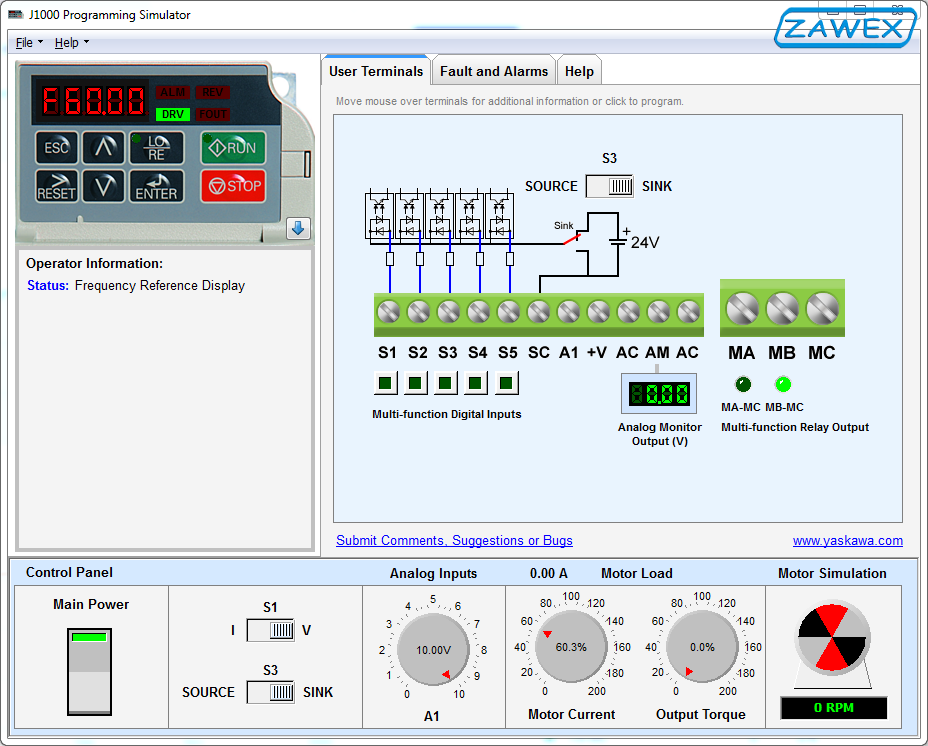This screenshot has width=928, height=746.
Task: Click the ENTER keypad button
Action: point(157,186)
